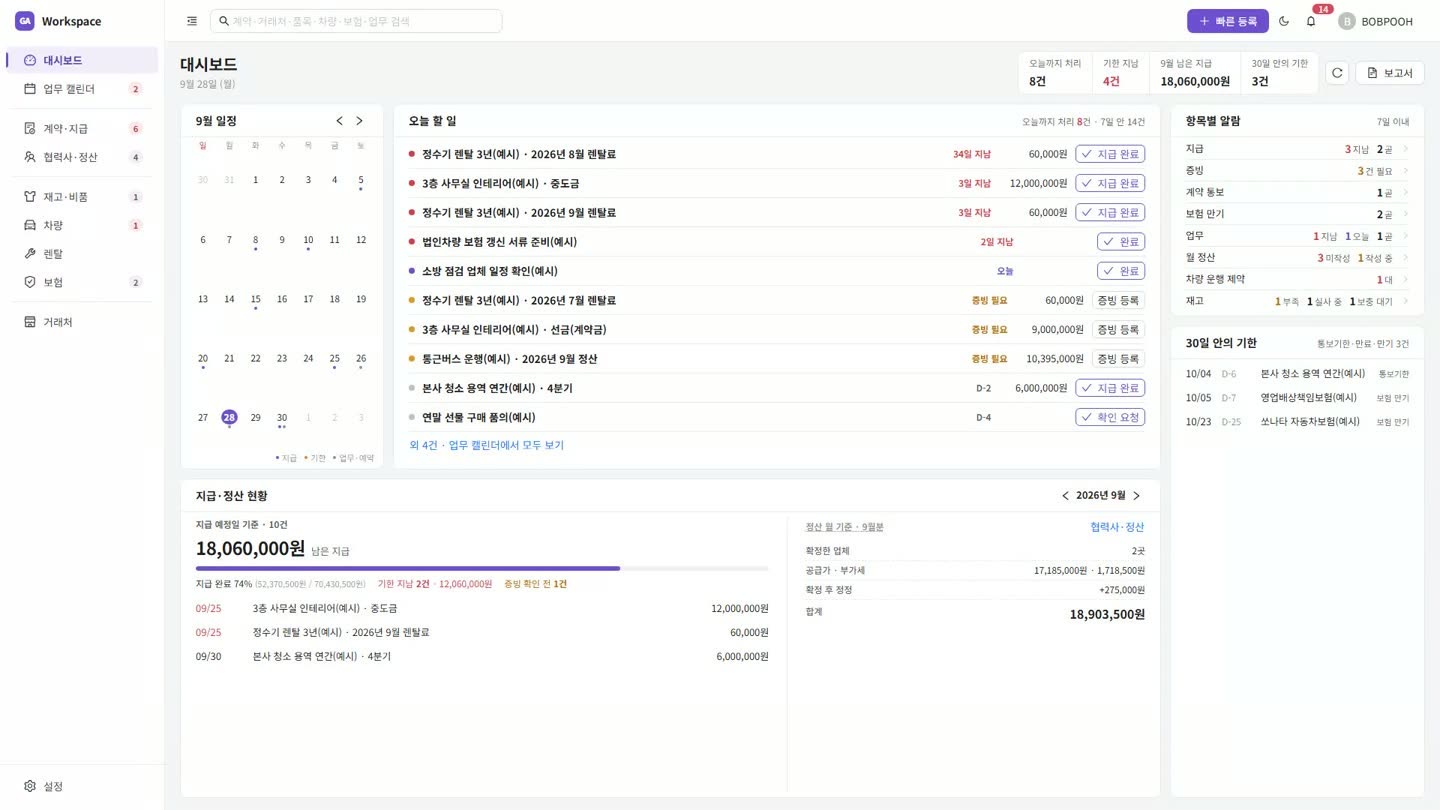
Task: Mark 3층 사무실 인테리어 중도금 as 지급 완료
Action: [x=1110, y=183]
